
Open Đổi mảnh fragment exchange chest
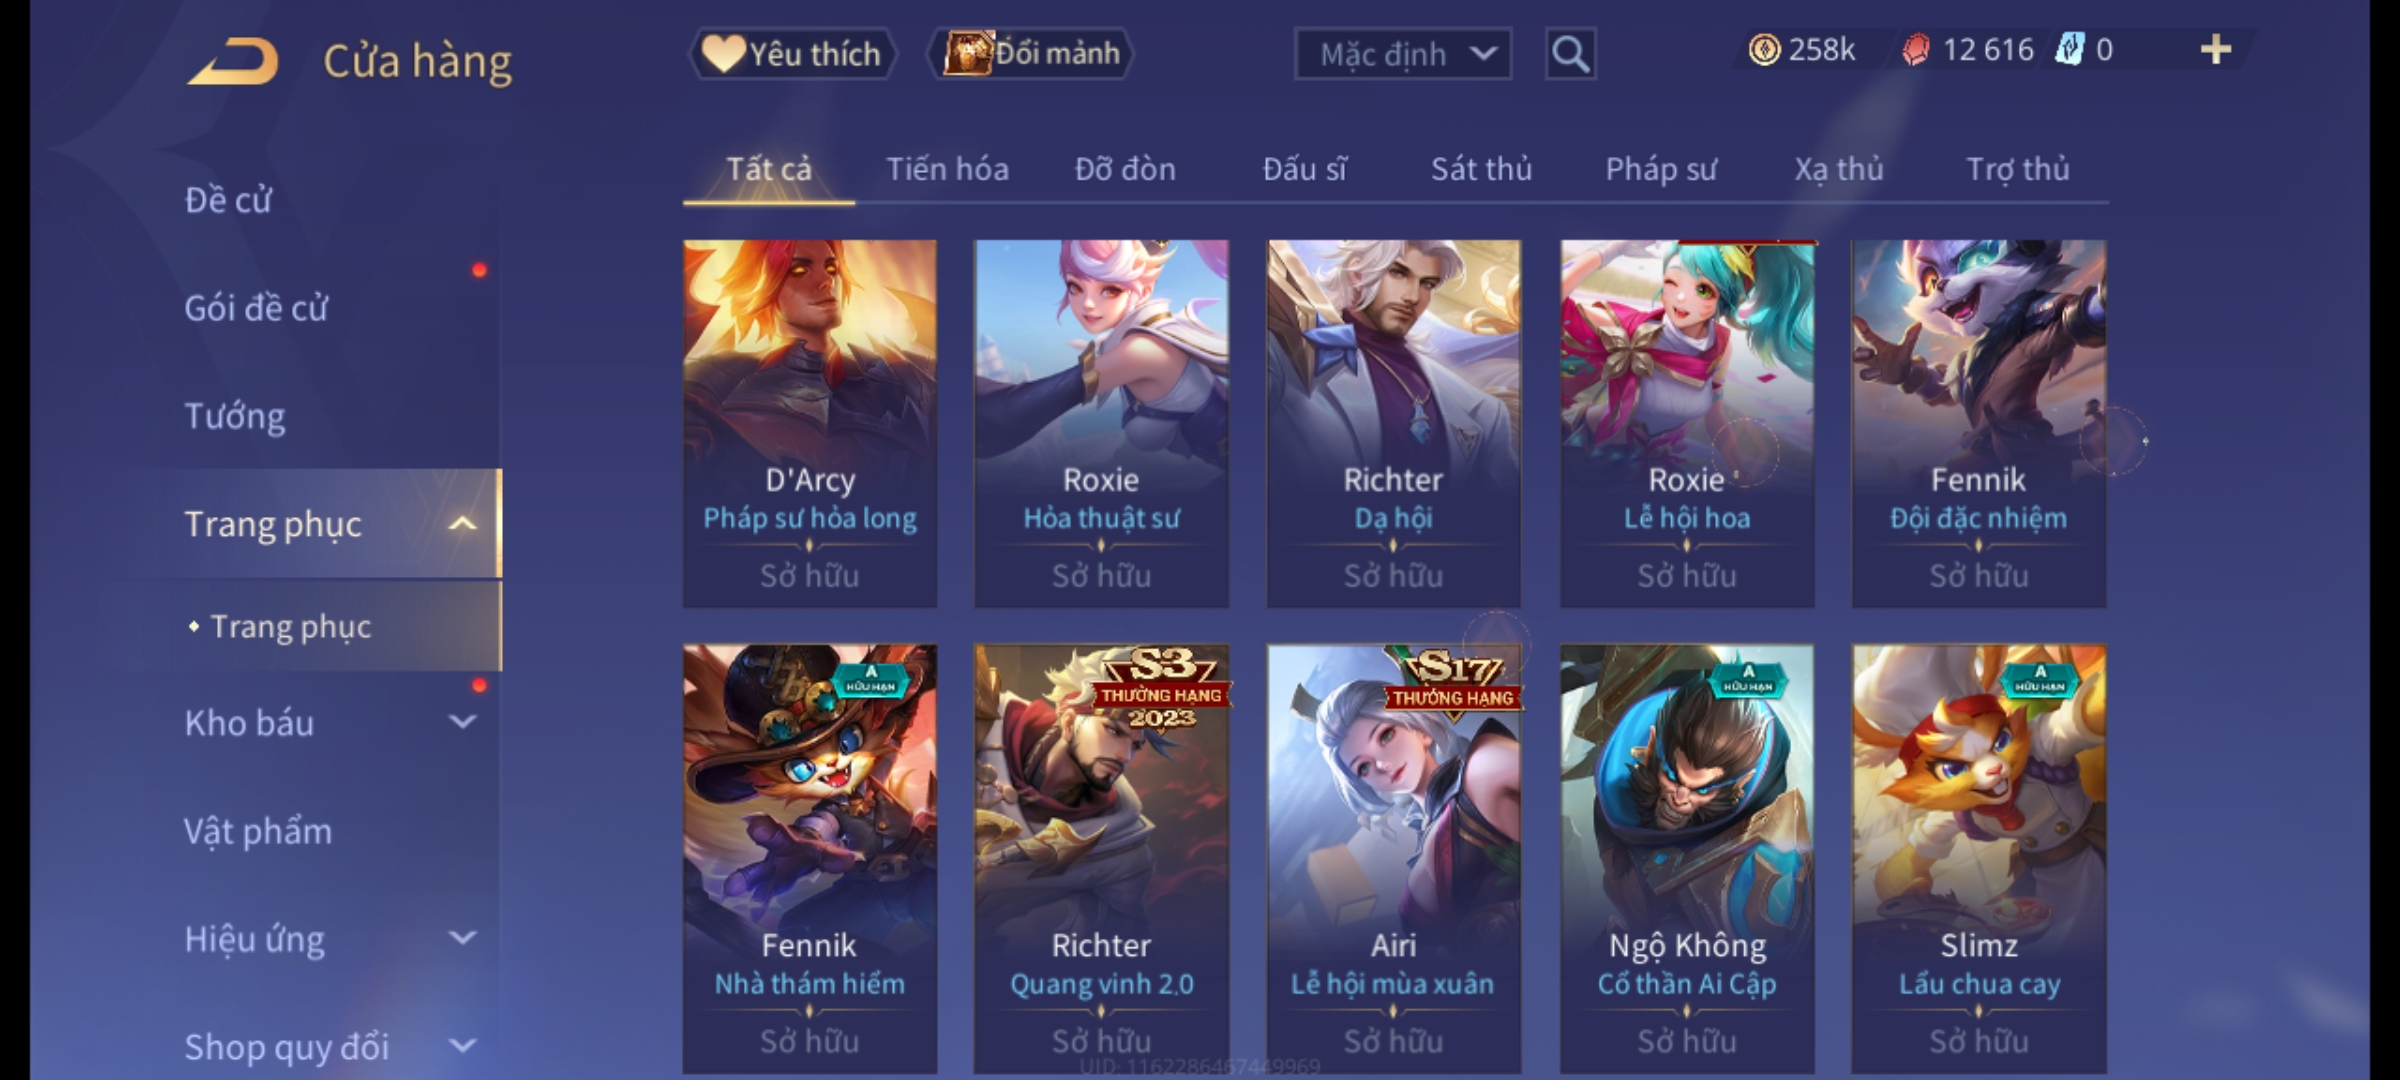point(1031,53)
